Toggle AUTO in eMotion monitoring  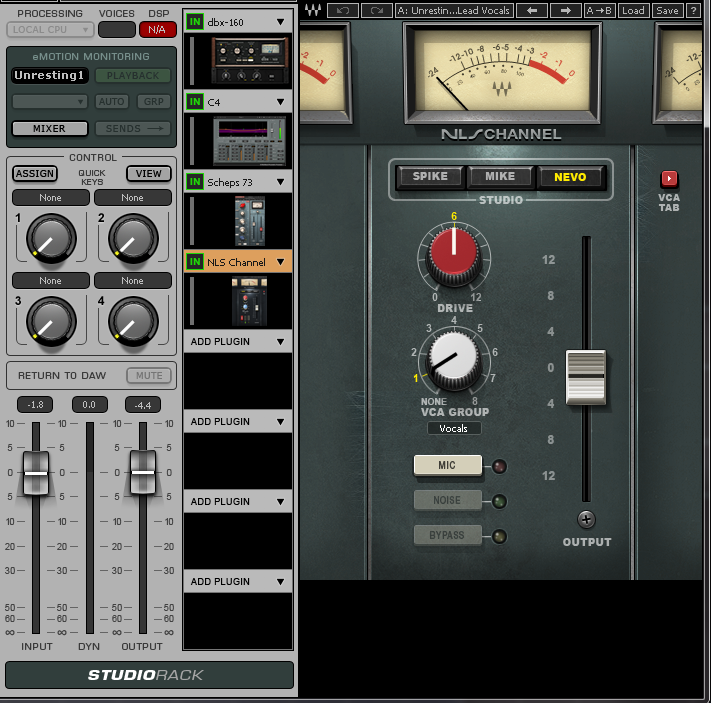(x=111, y=102)
